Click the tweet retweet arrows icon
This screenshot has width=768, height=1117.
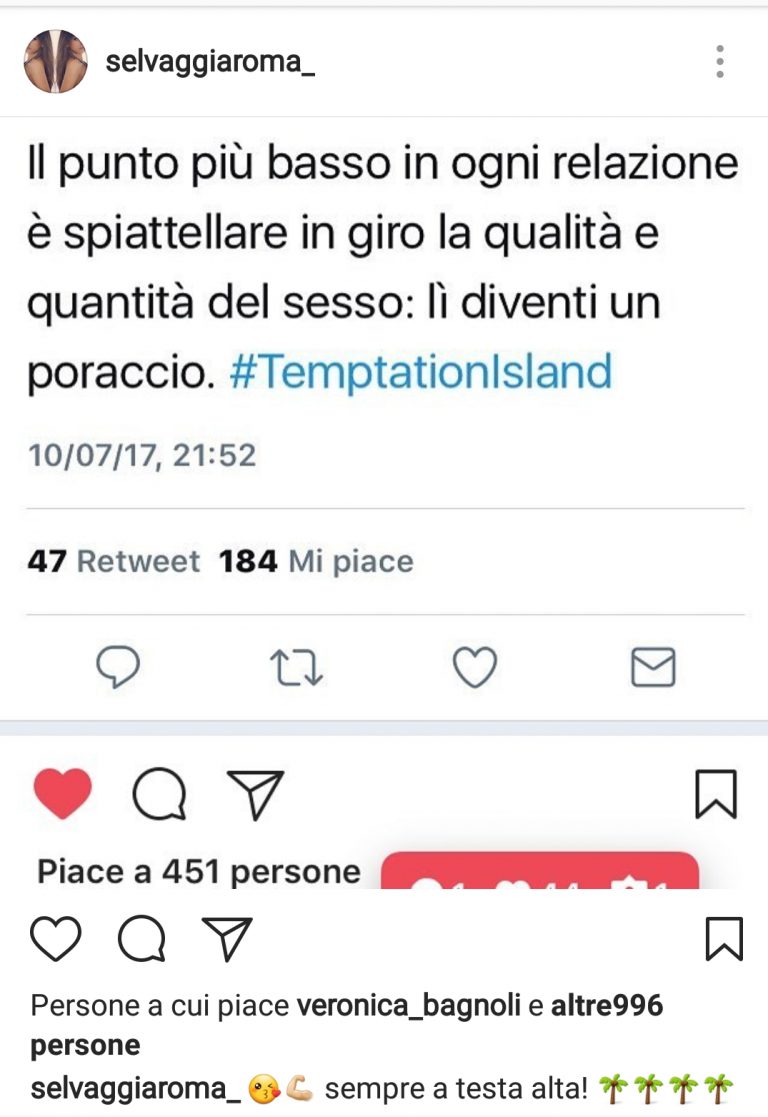tap(296, 668)
